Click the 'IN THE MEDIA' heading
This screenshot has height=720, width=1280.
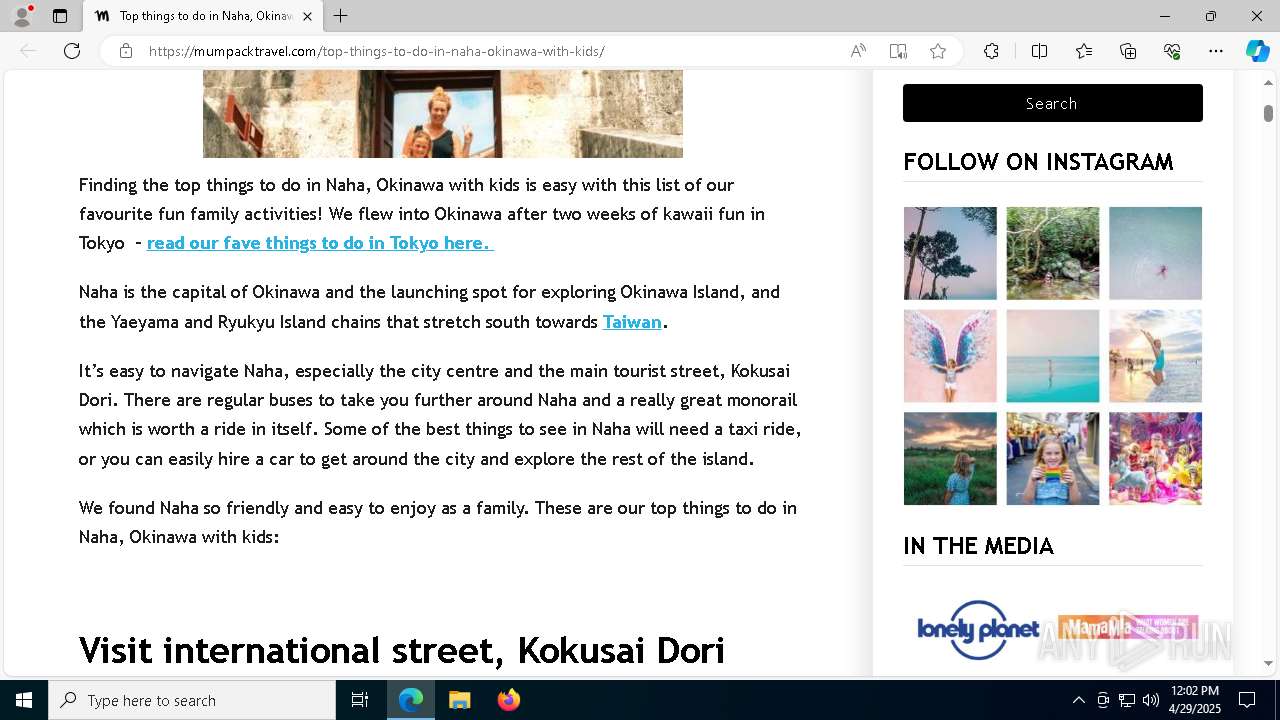click(978, 546)
